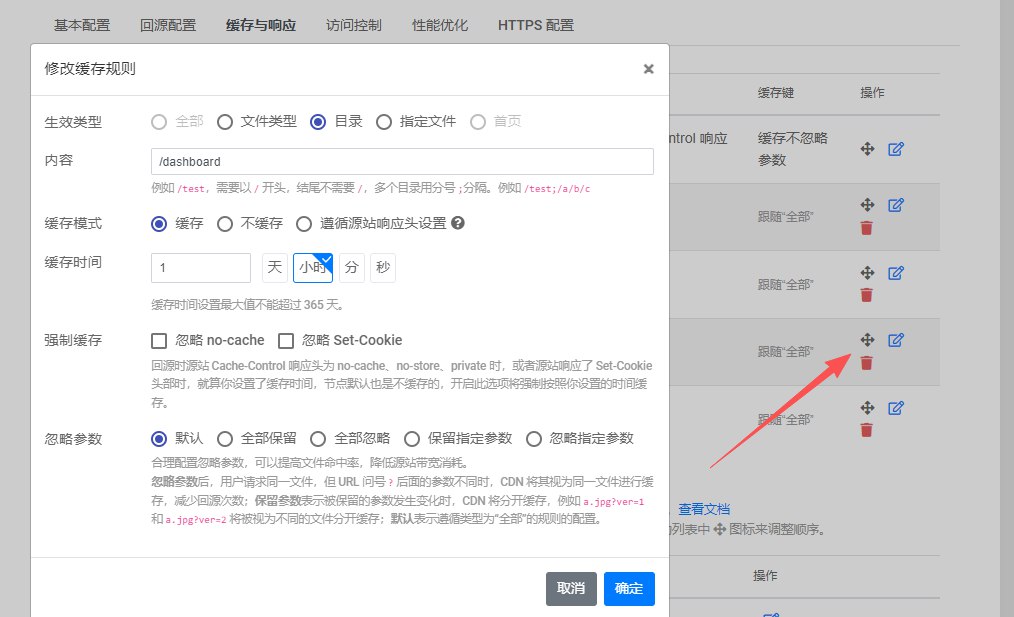Viewport: 1014px width, 617px height.
Task: Focus the 内容 field containing /dashboard
Action: coord(401,161)
